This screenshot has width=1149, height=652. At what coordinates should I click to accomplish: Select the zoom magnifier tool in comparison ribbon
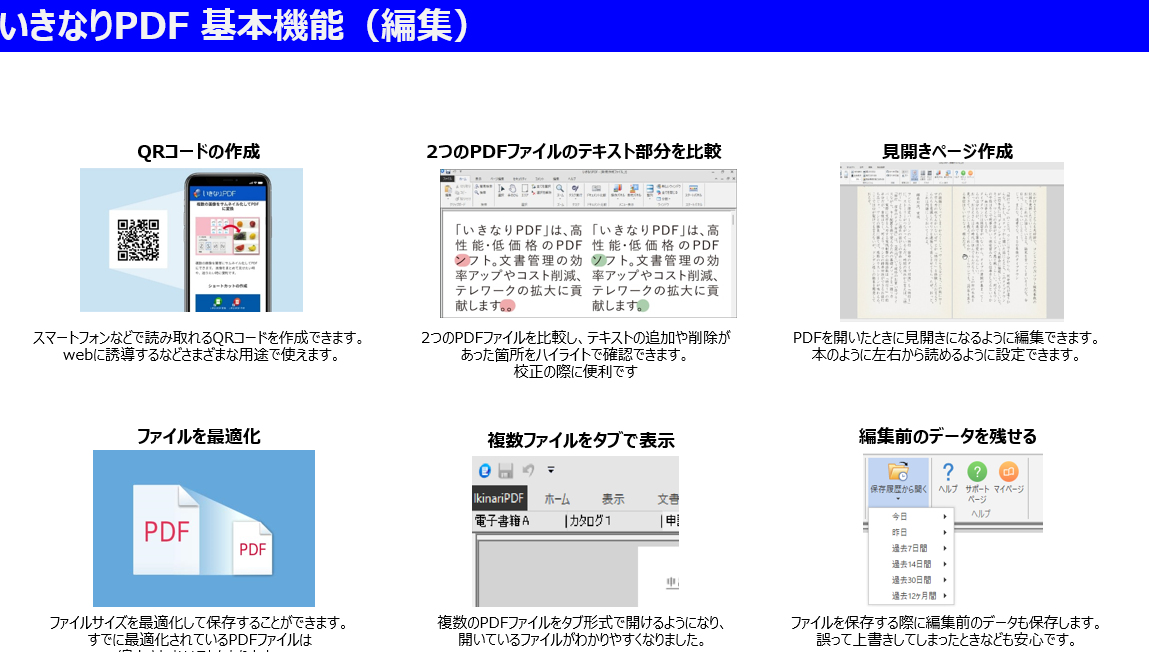558,188
